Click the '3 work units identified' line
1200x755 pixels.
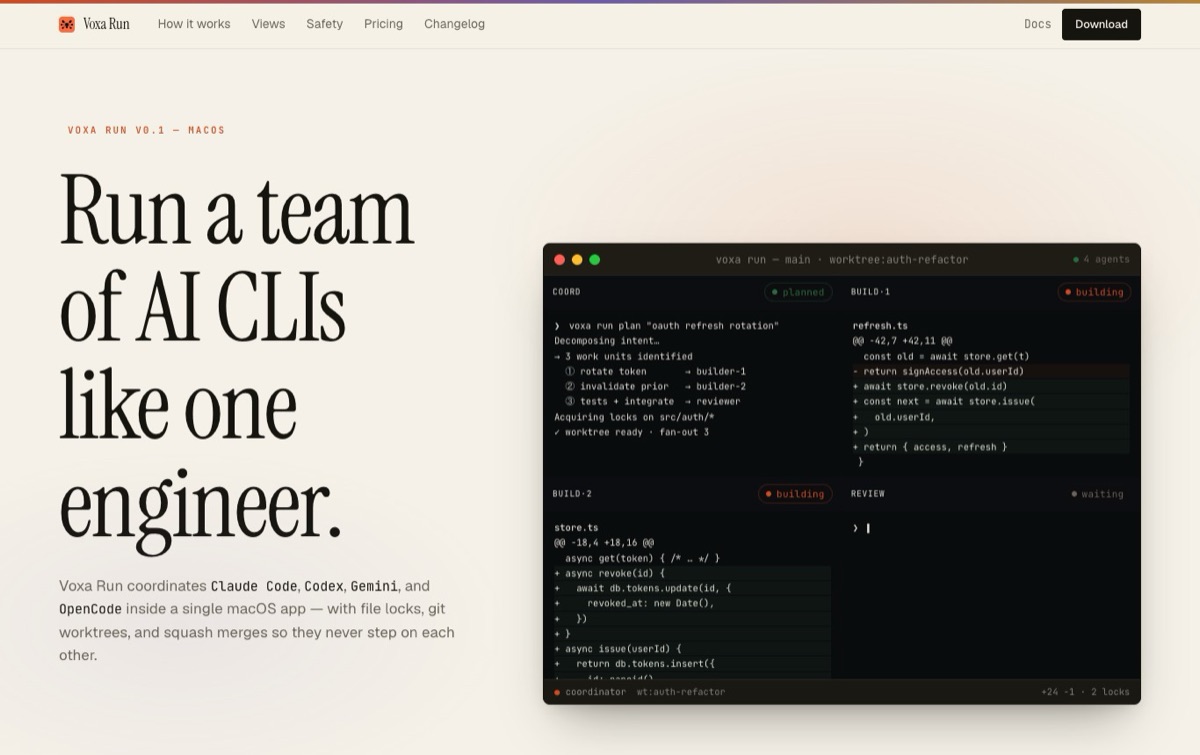click(623, 356)
